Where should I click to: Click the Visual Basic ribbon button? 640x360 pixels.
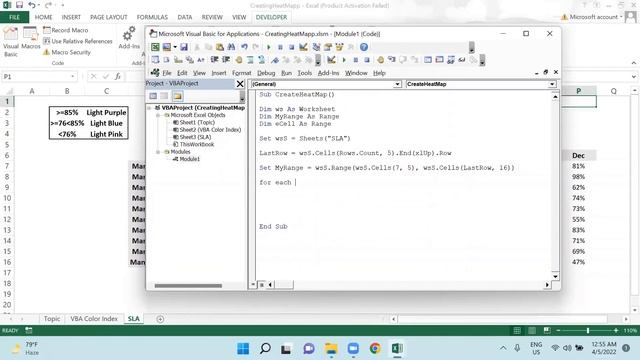click(x=11, y=42)
